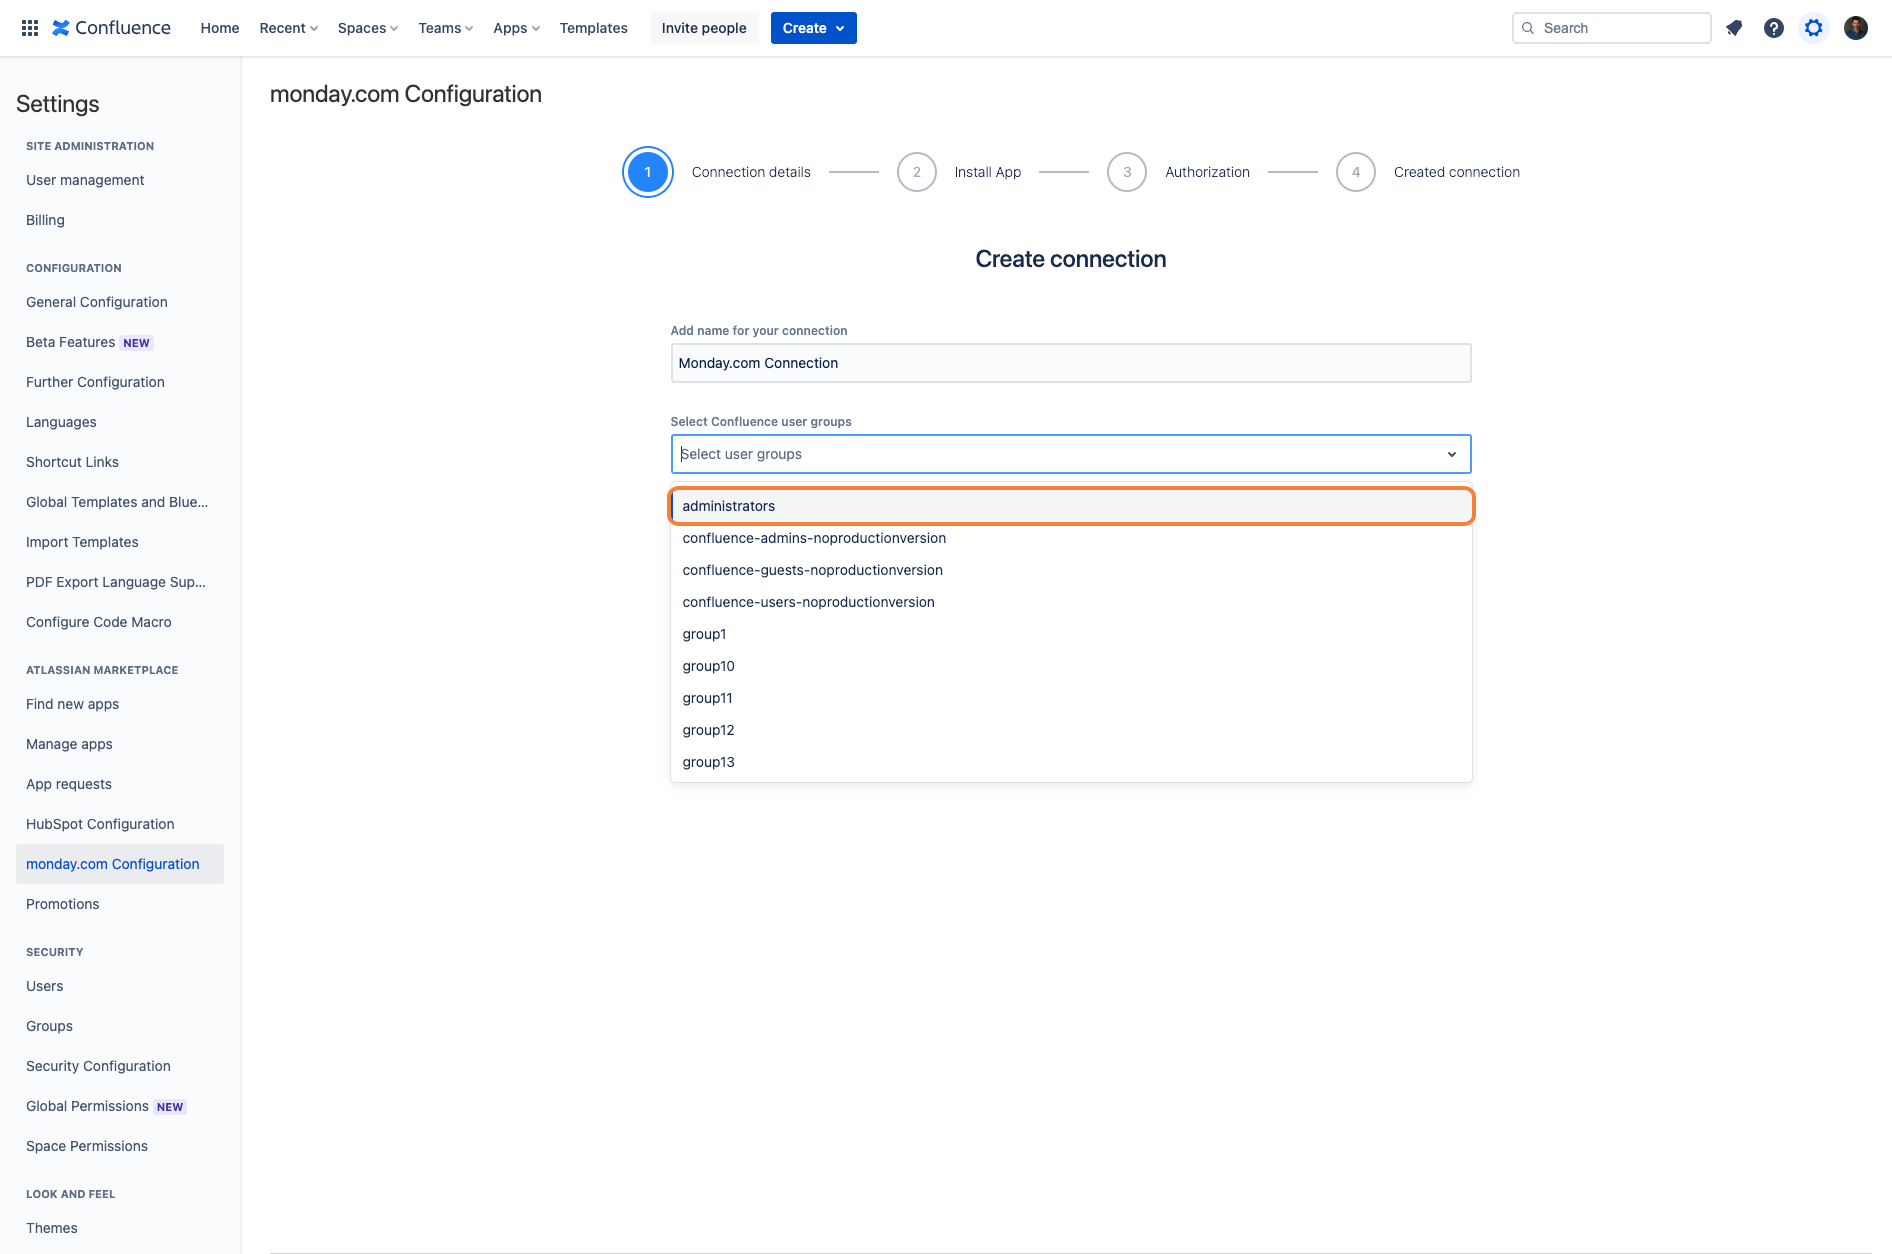Open Shortcut Links settings
Image resolution: width=1892 pixels, height=1254 pixels.
(72, 462)
